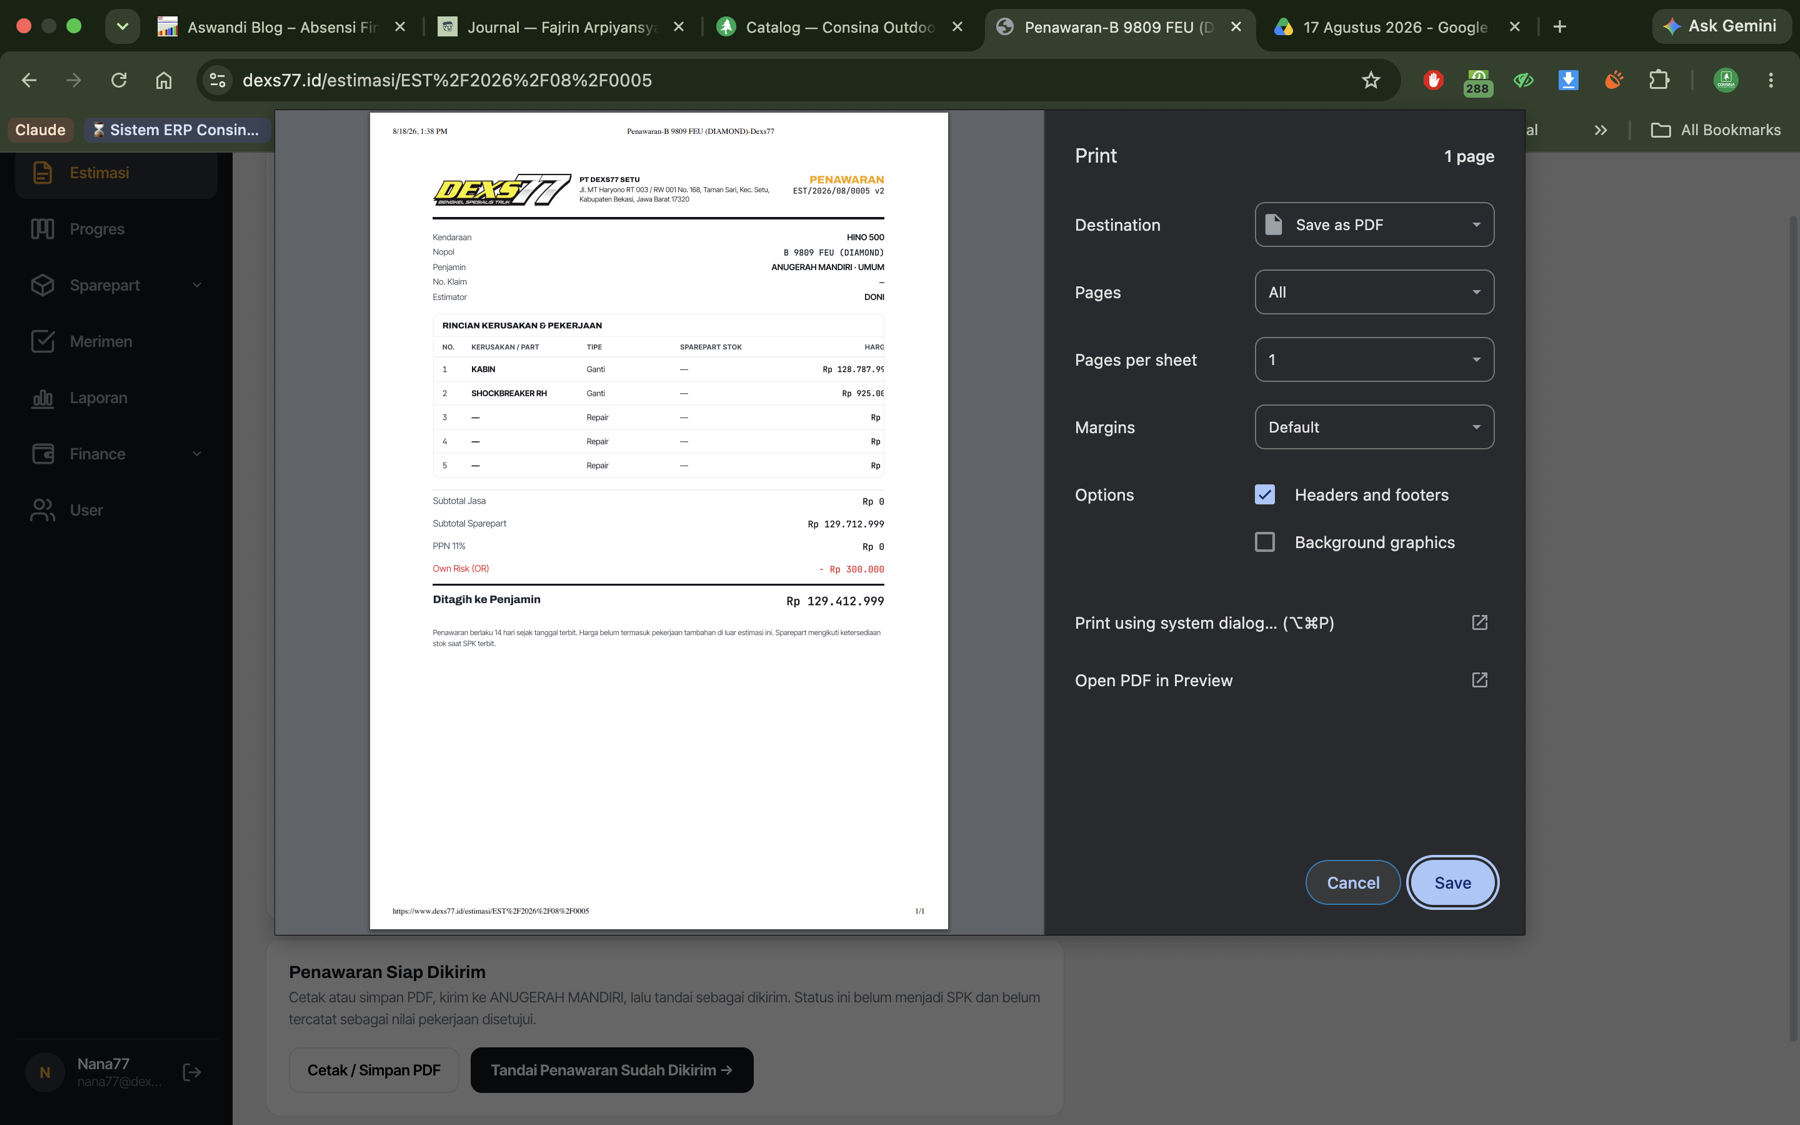The width and height of the screenshot is (1800, 1125).
Task: Open the Sistem ERP Consin bookmark
Action: (176, 130)
